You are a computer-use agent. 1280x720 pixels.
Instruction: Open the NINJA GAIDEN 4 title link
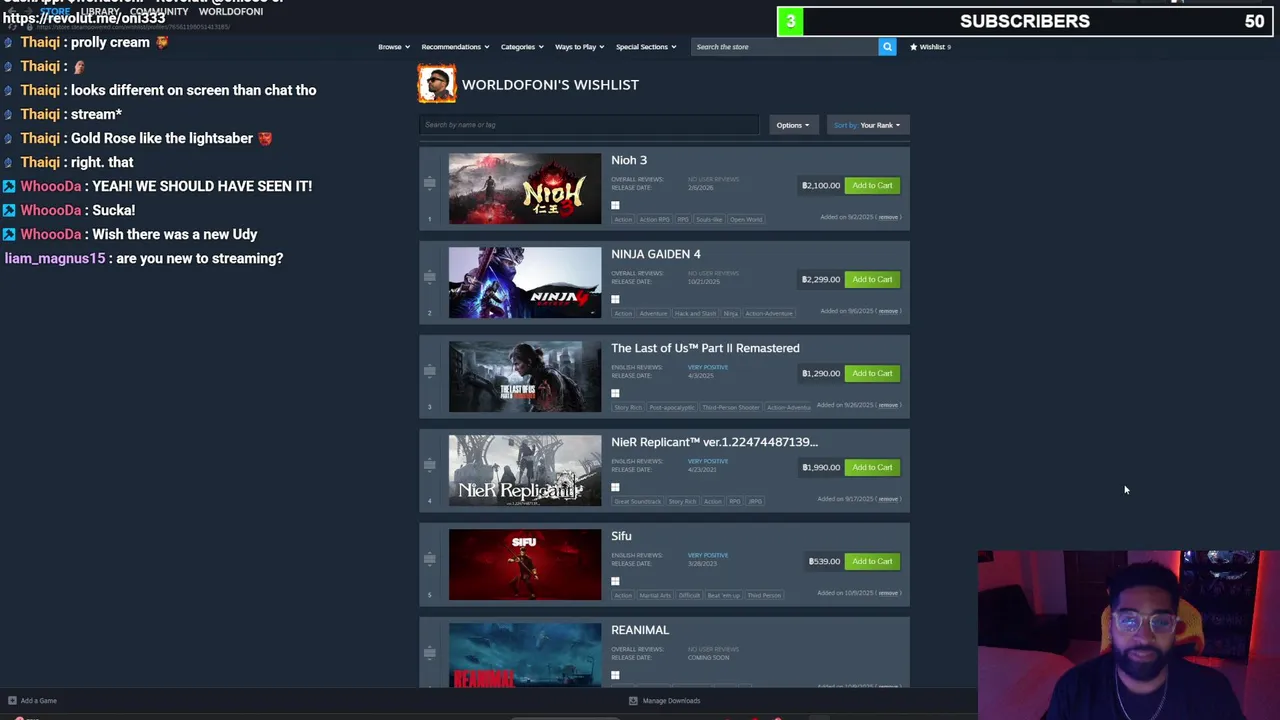tap(656, 254)
